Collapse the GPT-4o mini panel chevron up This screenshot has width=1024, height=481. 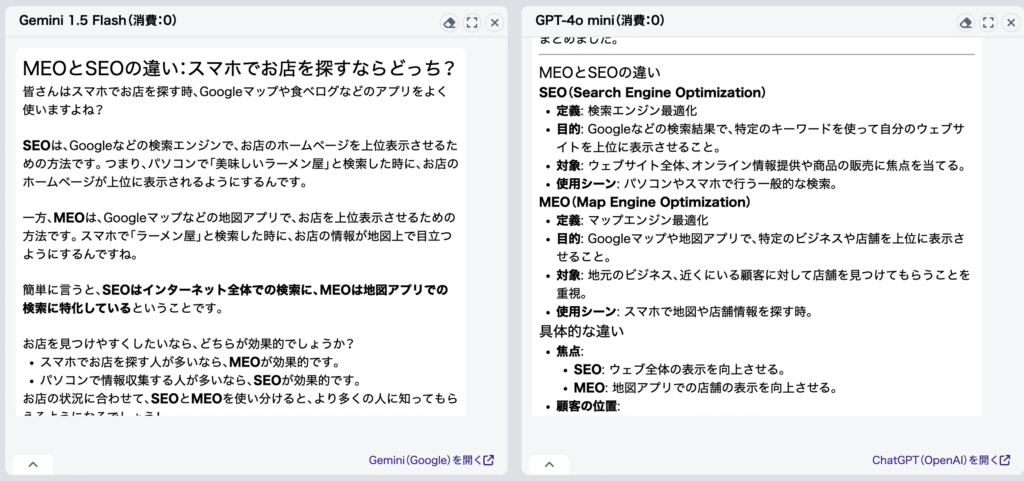549,465
